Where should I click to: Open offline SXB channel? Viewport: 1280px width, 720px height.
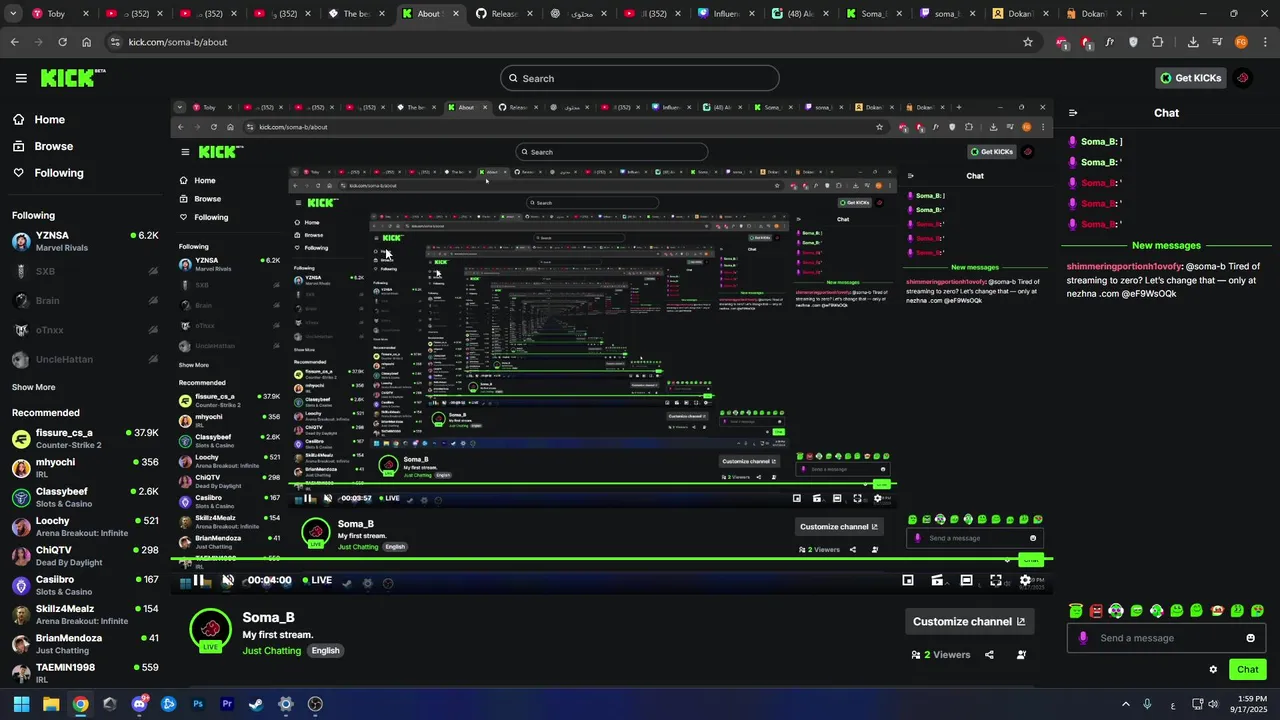click(84, 271)
